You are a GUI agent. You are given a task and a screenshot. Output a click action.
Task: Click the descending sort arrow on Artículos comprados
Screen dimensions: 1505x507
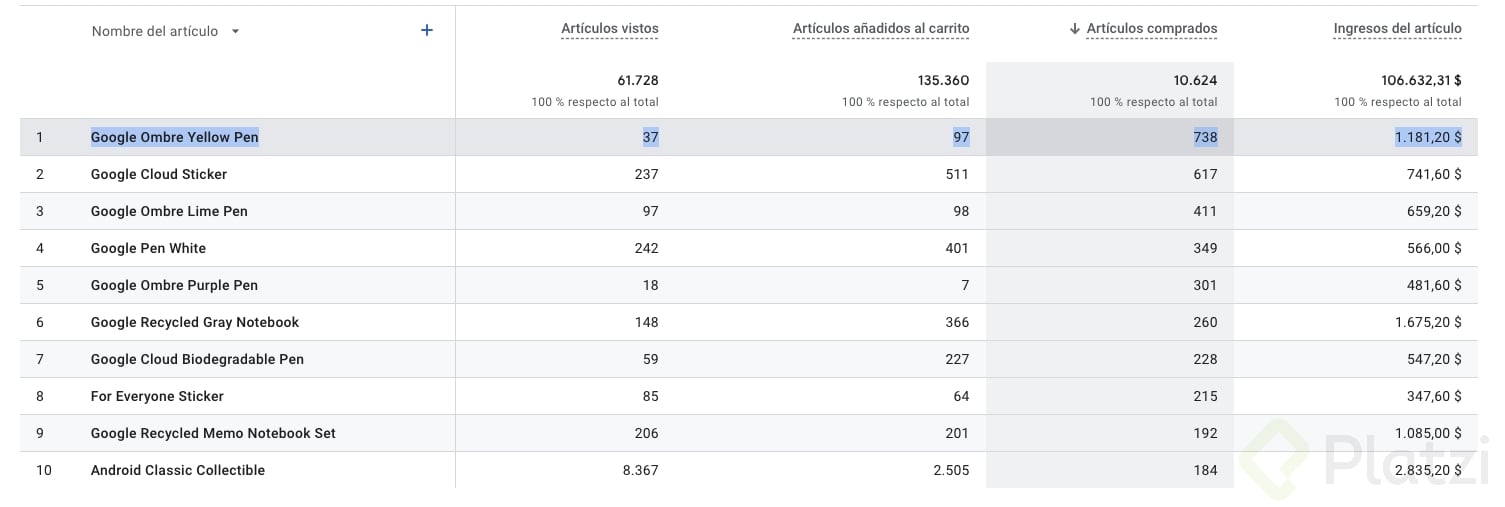(1075, 29)
